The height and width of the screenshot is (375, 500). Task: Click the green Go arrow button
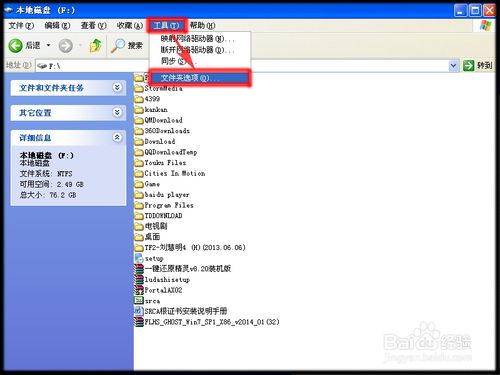tap(468, 66)
